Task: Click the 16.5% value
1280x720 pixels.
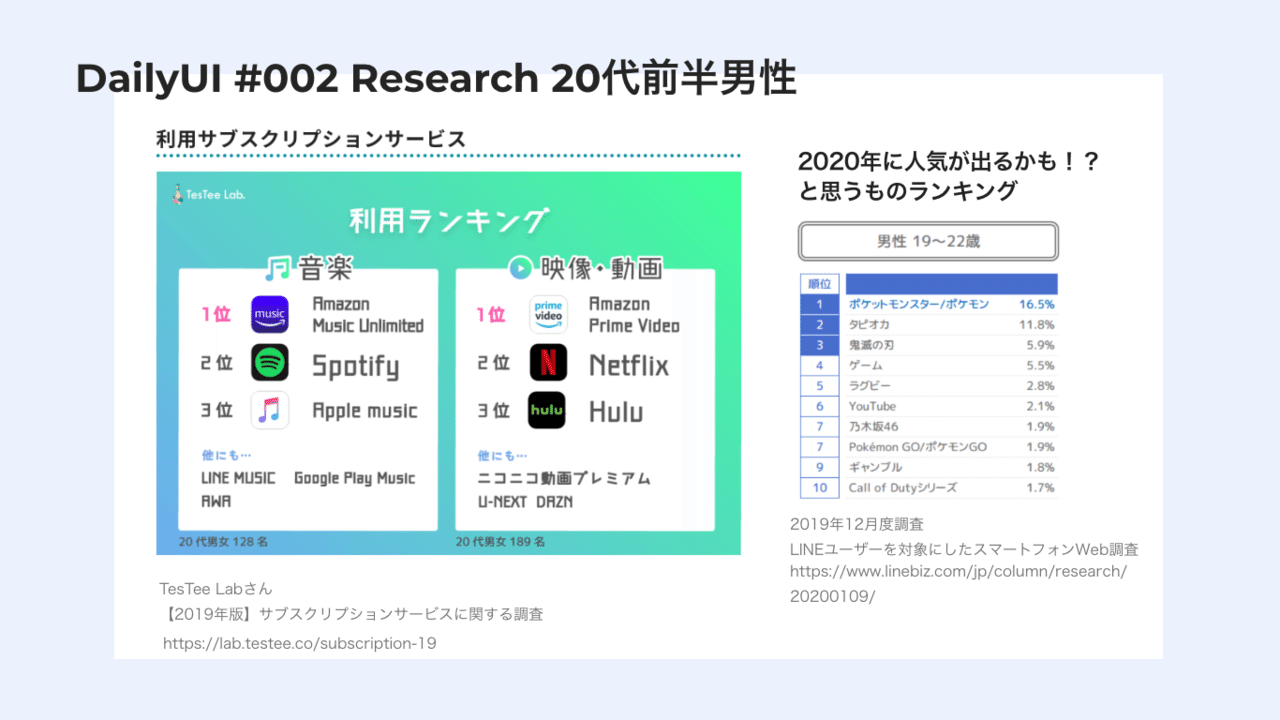Action: pos(1037,304)
